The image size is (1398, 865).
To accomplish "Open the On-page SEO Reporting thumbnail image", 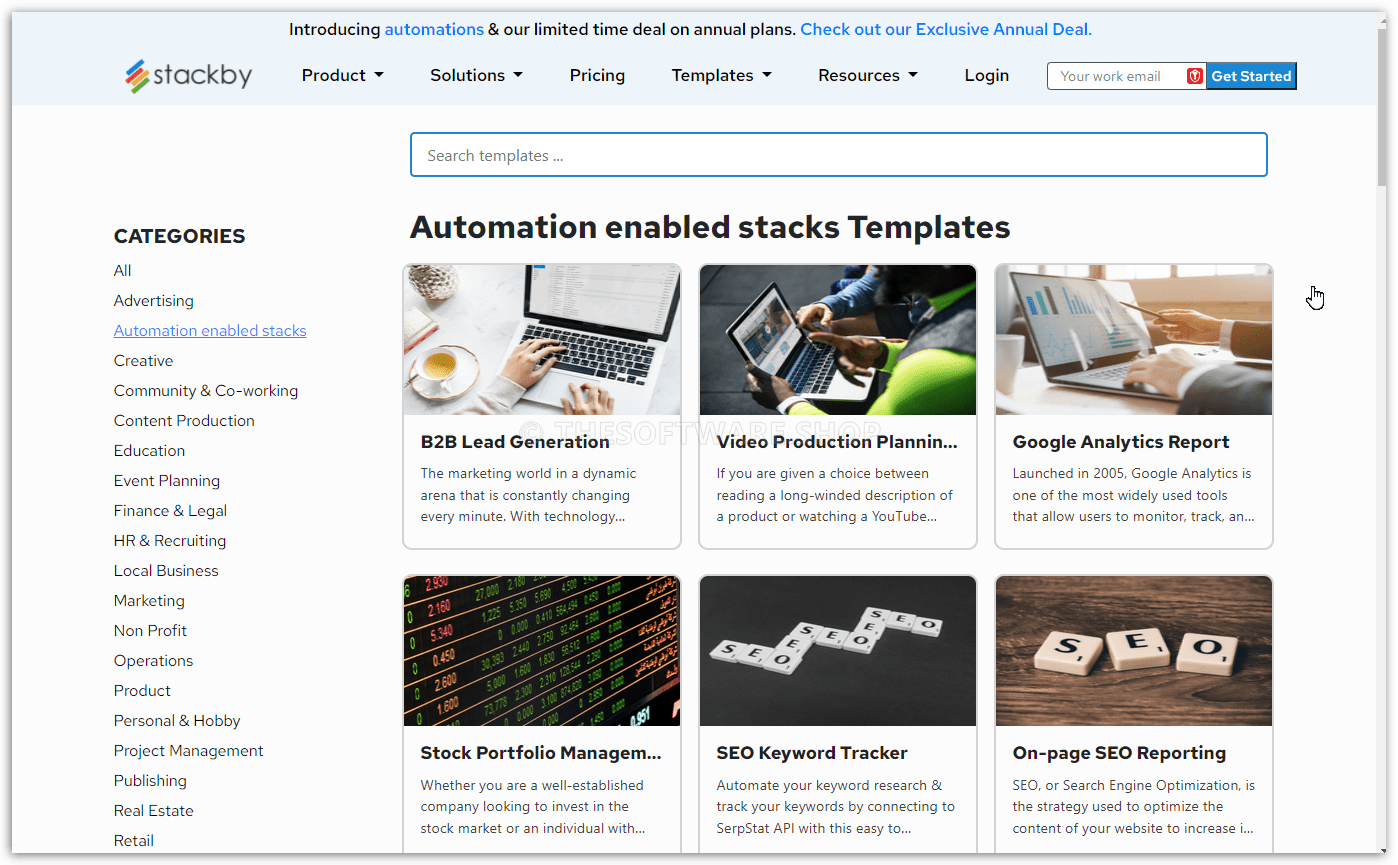I will [1134, 651].
